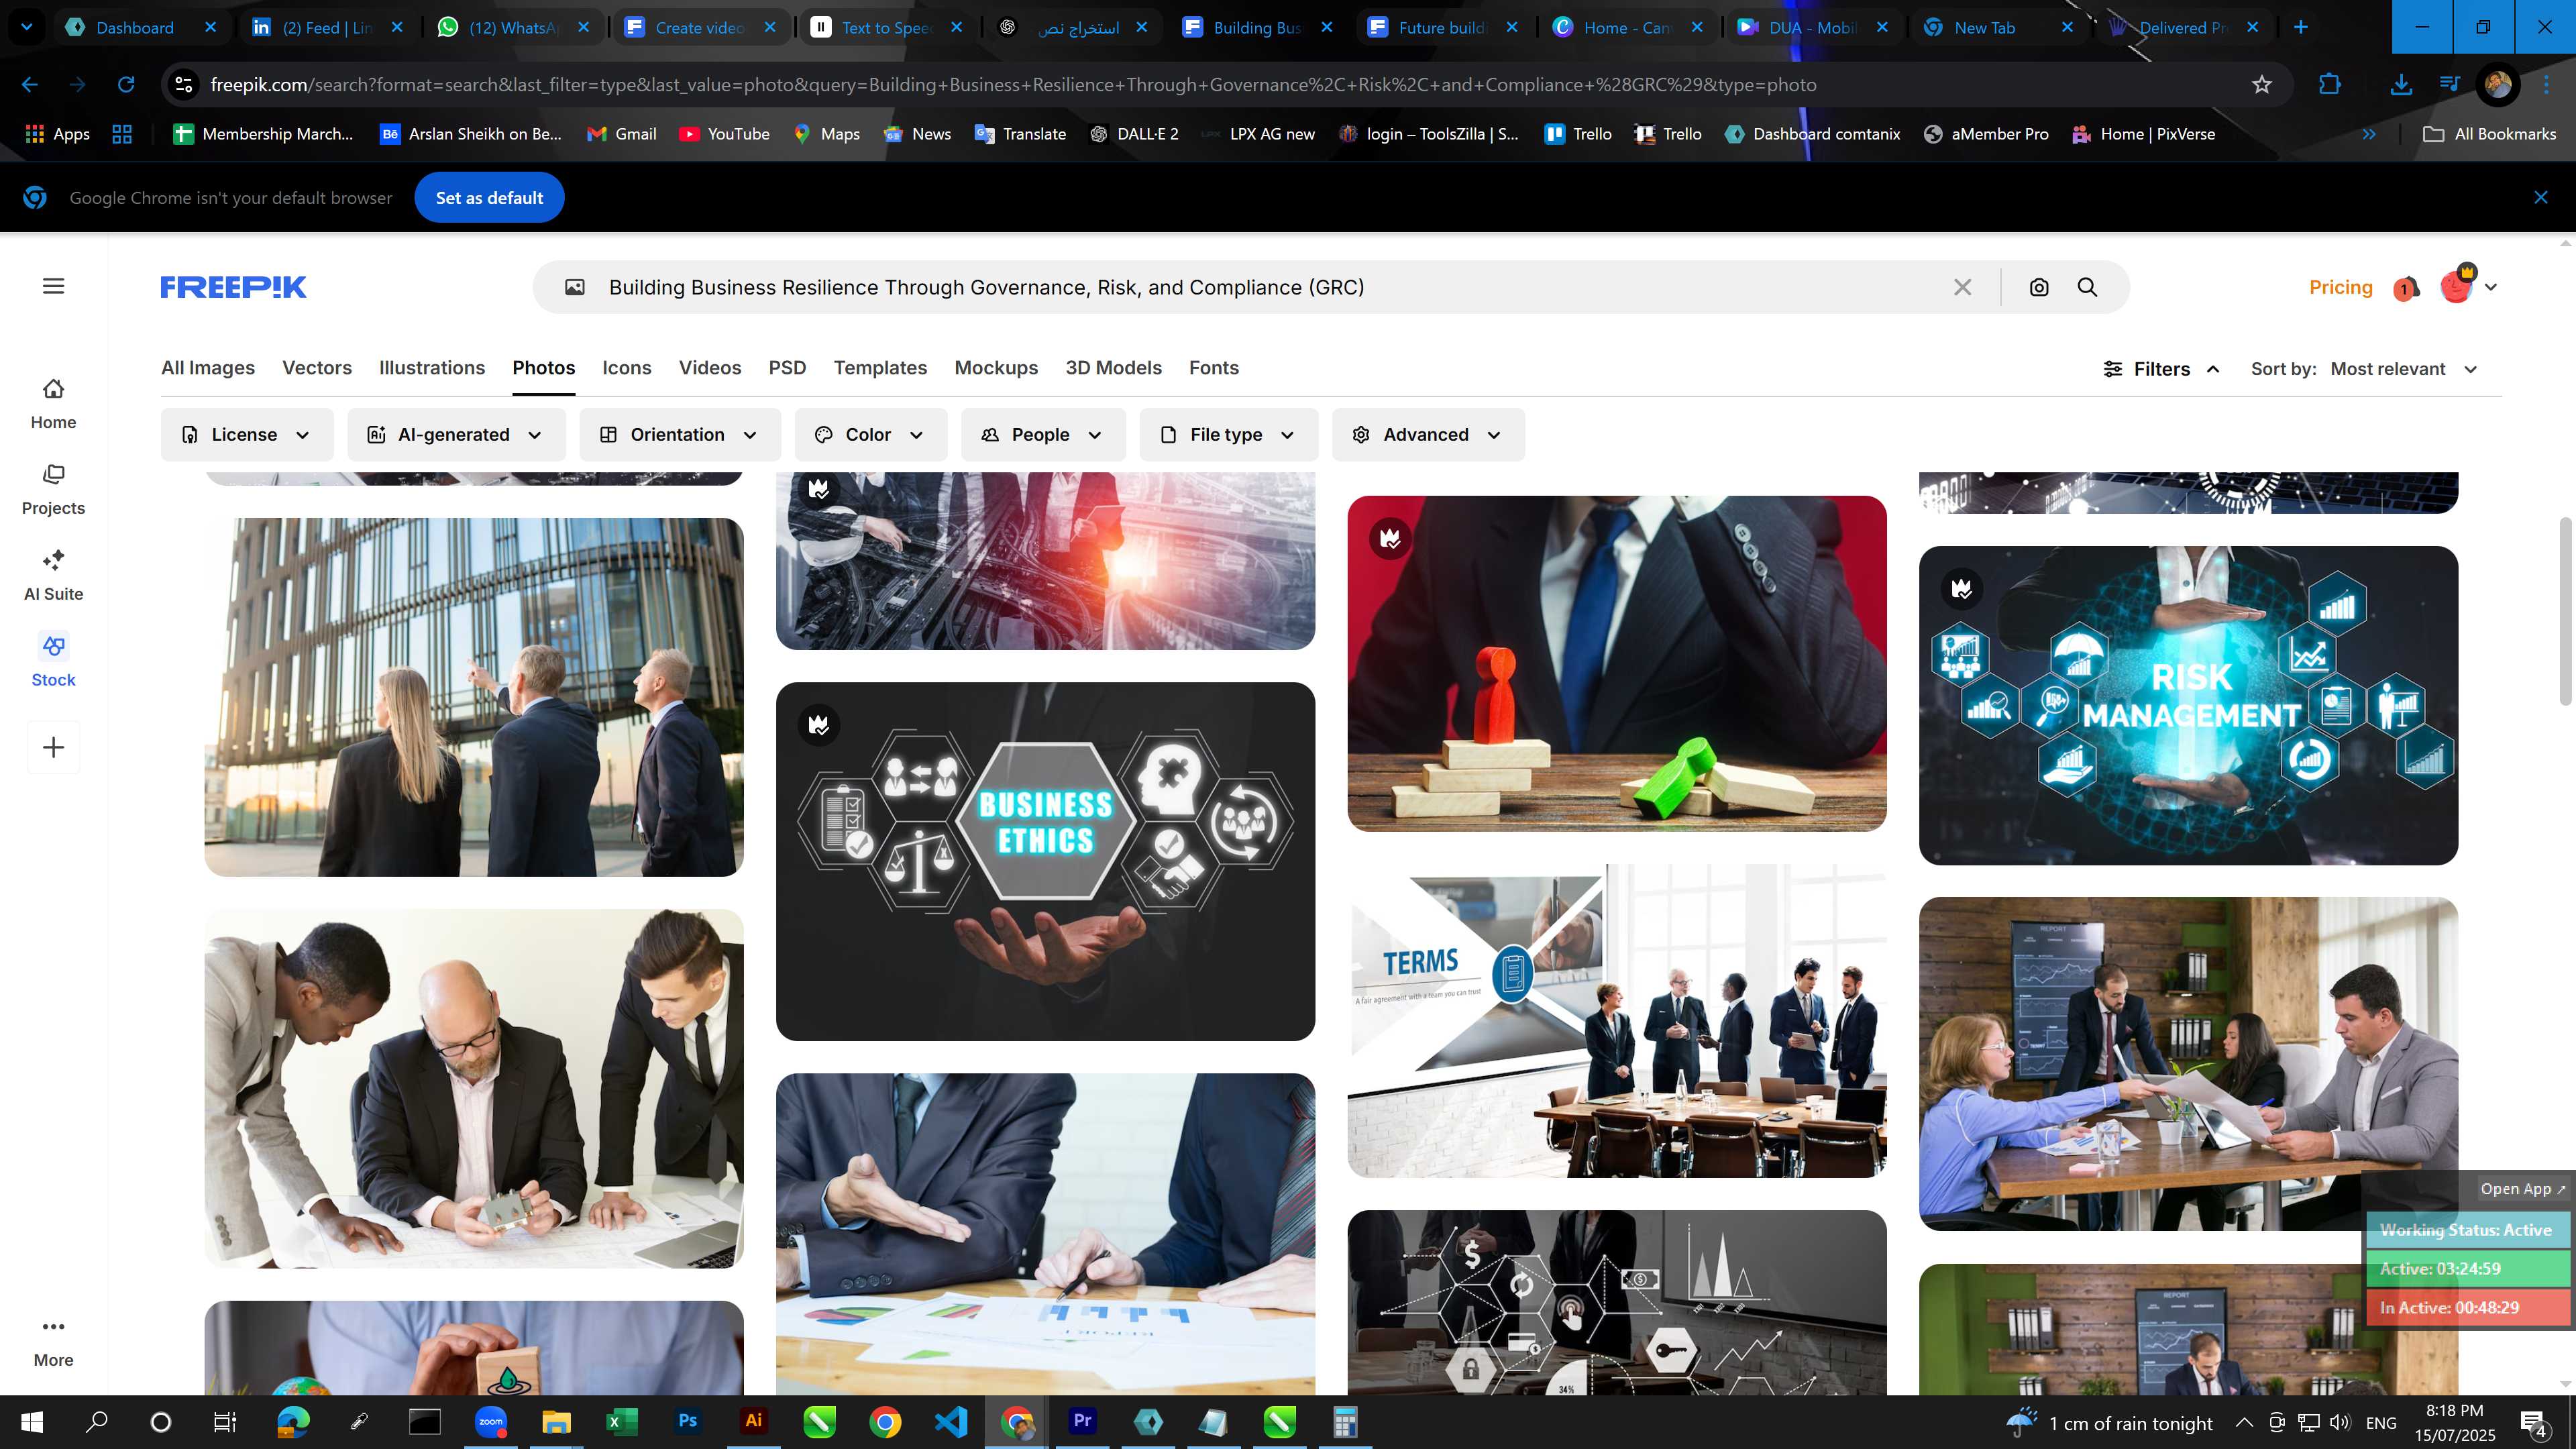Switch to Mockups tab
2576x1449 pixels.
pyautogui.click(x=996, y=368)
